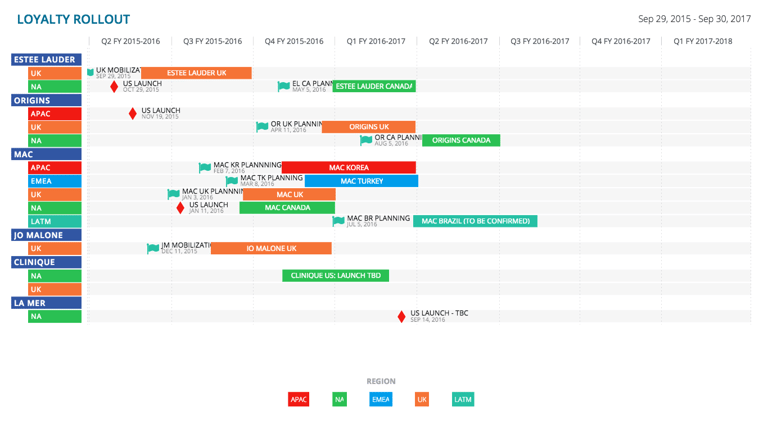Click the Origins US Launch diamond Nov 19
Viewport: 768px width, 430px height.
coord(133,114)
